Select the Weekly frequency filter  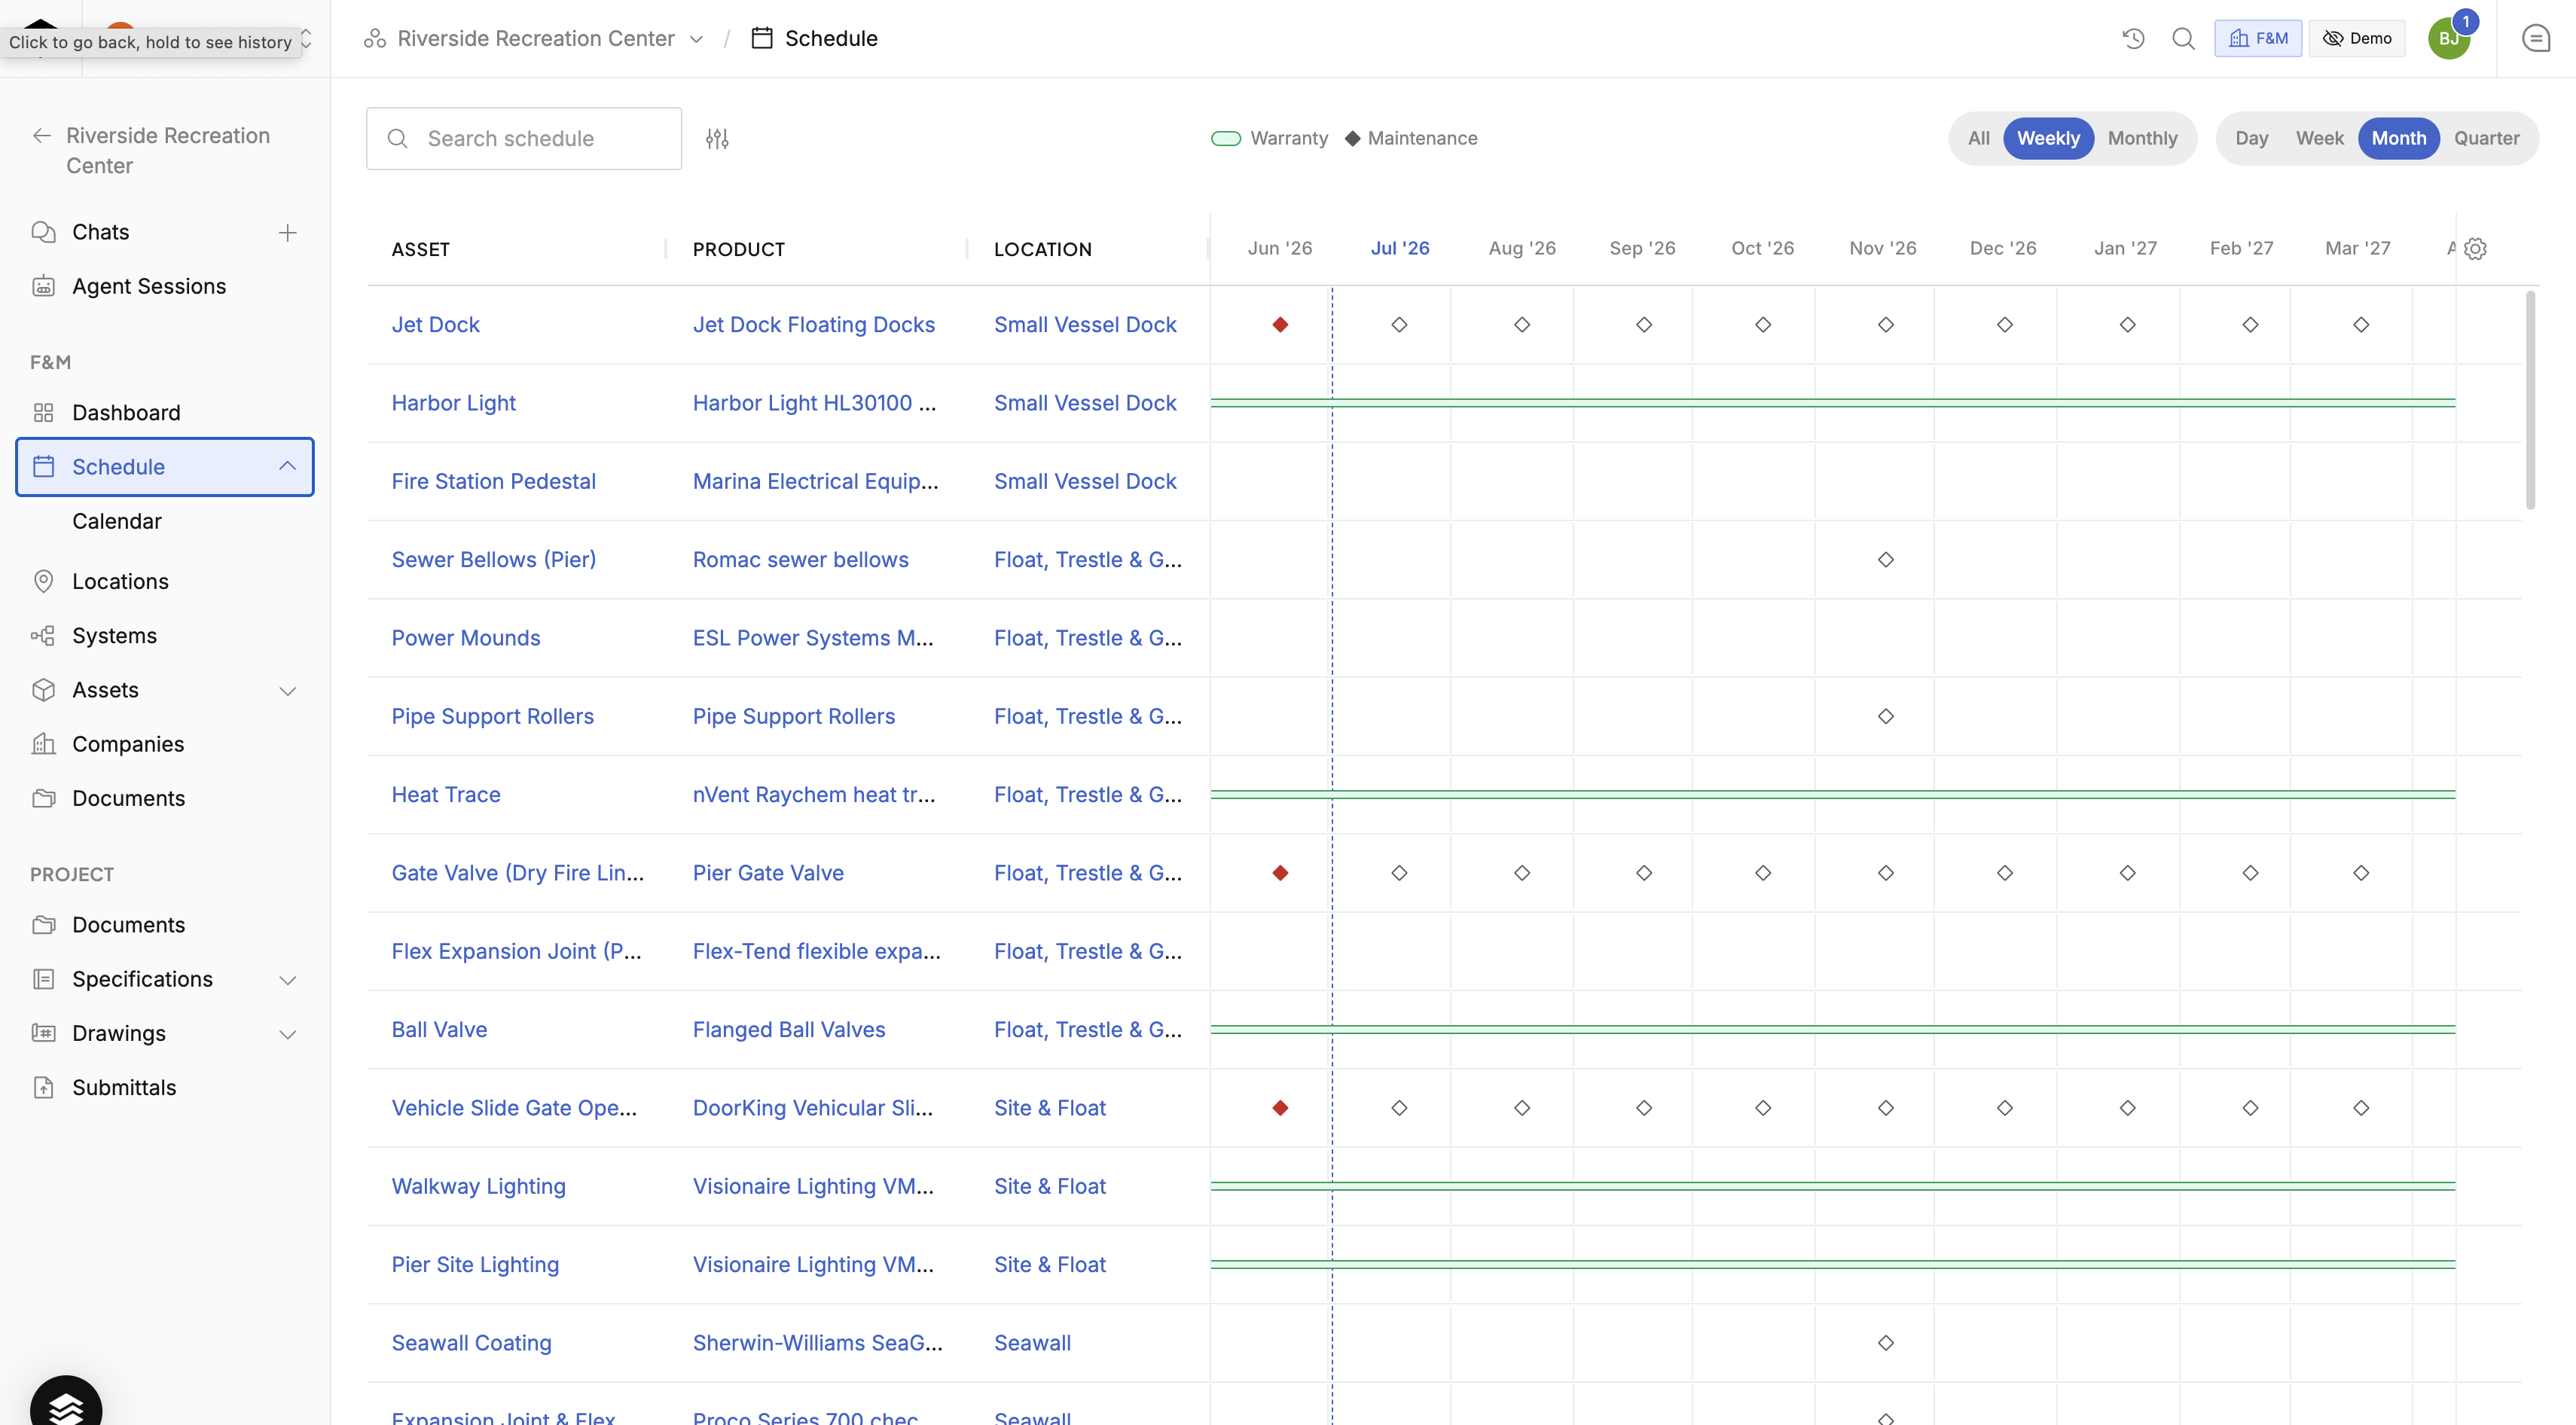2047,139
